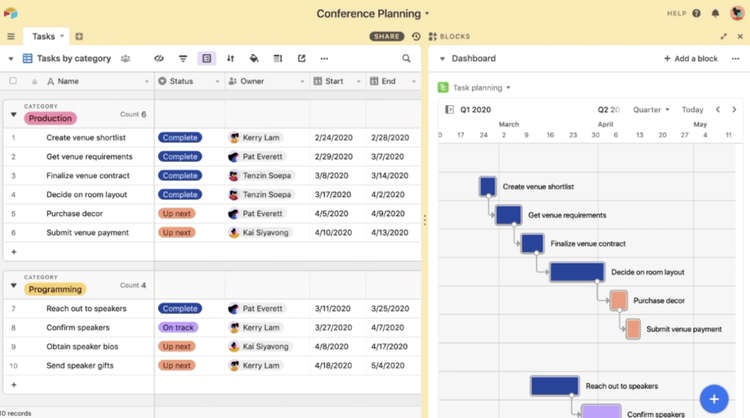Click the group records icon

pyautogui.click(x=207, y=59)
